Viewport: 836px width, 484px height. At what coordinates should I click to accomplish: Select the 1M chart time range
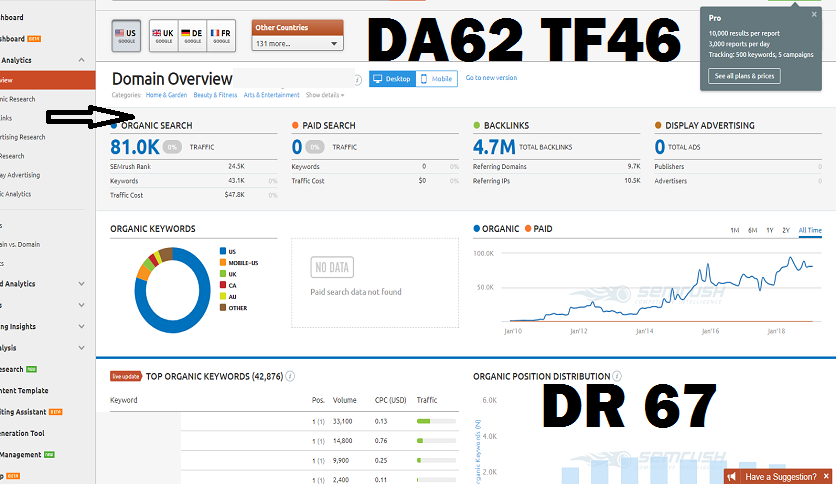tap(735, 230)
